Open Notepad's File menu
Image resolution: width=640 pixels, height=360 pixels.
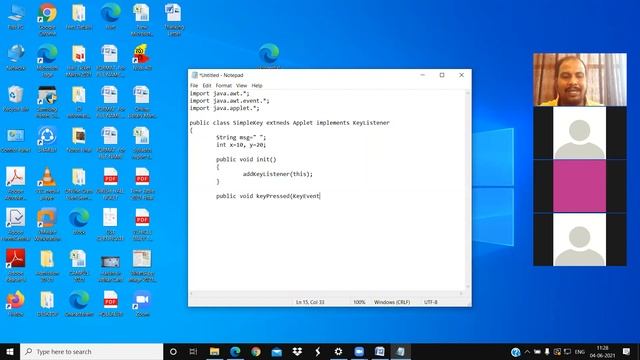tap(194, 86)
